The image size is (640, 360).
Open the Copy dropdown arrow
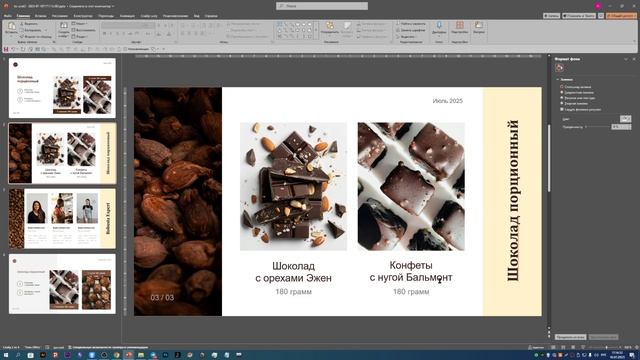point(46,30)
